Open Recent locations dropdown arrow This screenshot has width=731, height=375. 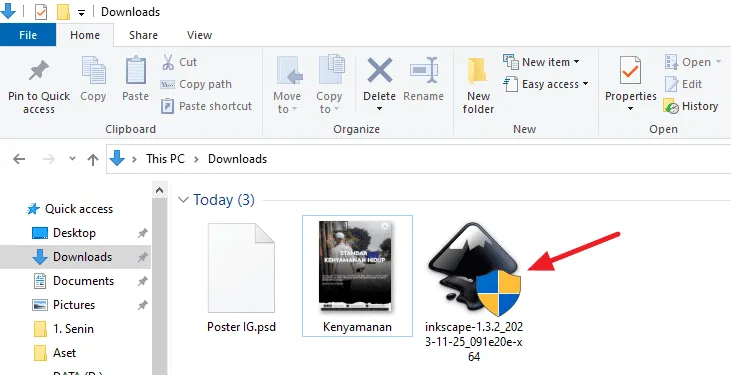point(72,159)
